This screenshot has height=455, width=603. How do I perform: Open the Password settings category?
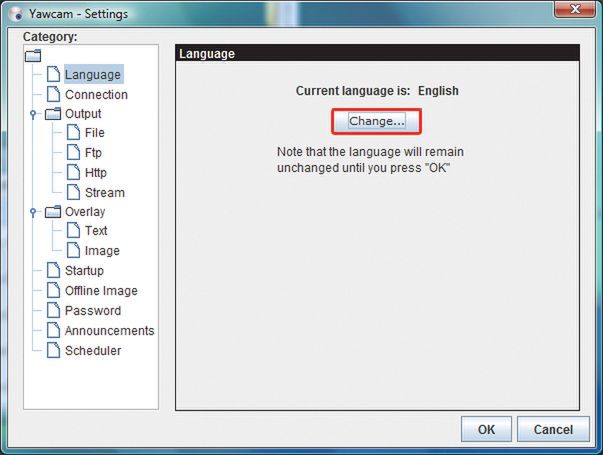93,310
